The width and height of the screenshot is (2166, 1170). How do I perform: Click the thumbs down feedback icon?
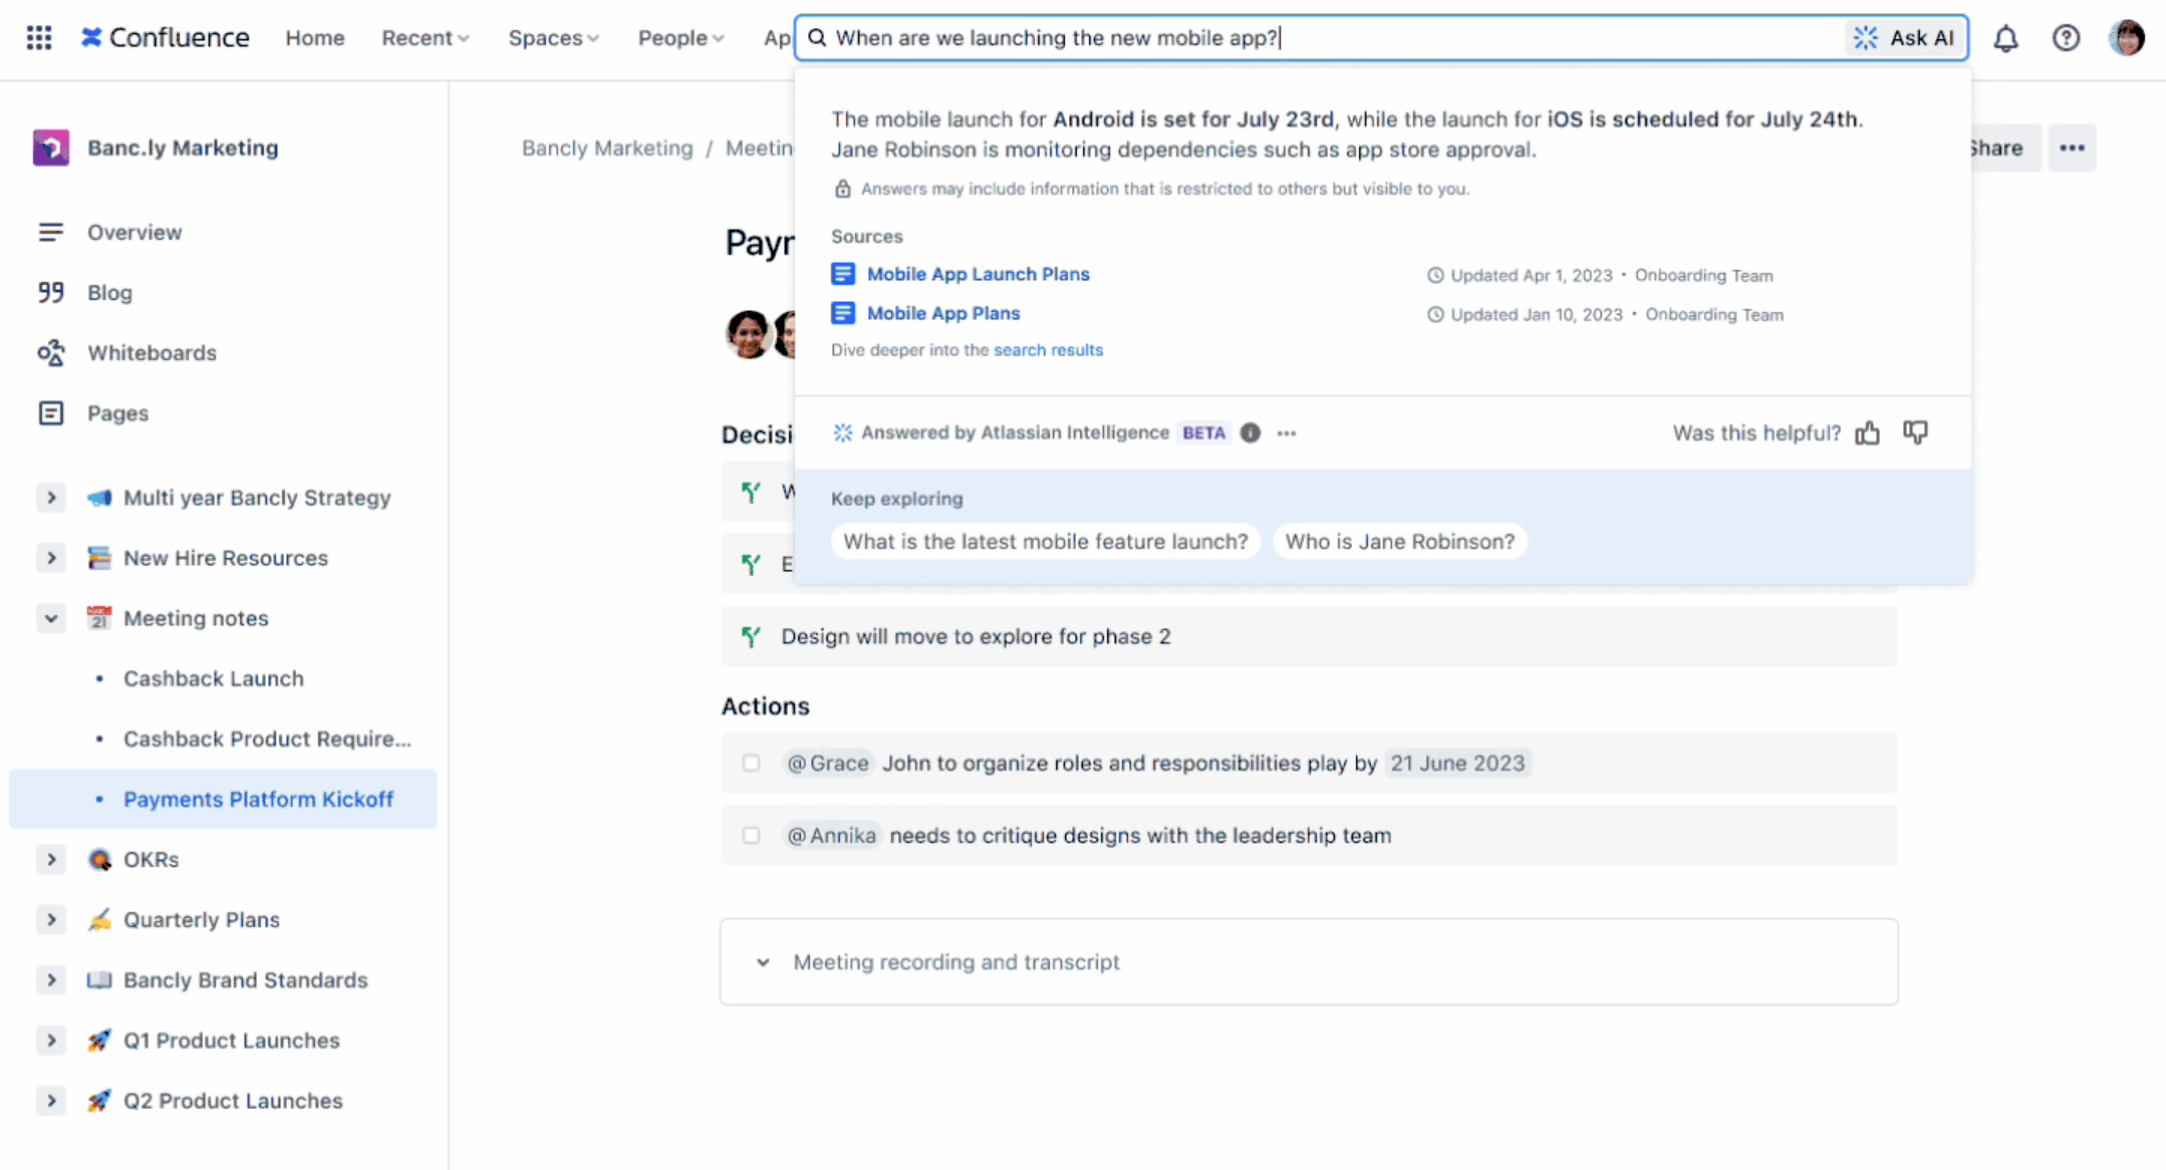(x=1915, y=433)
